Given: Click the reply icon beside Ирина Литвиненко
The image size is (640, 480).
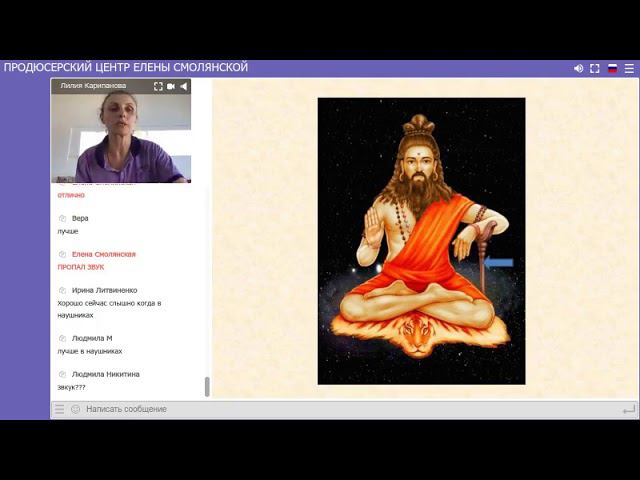Looking at the screenshot, I should click(62, 290).
